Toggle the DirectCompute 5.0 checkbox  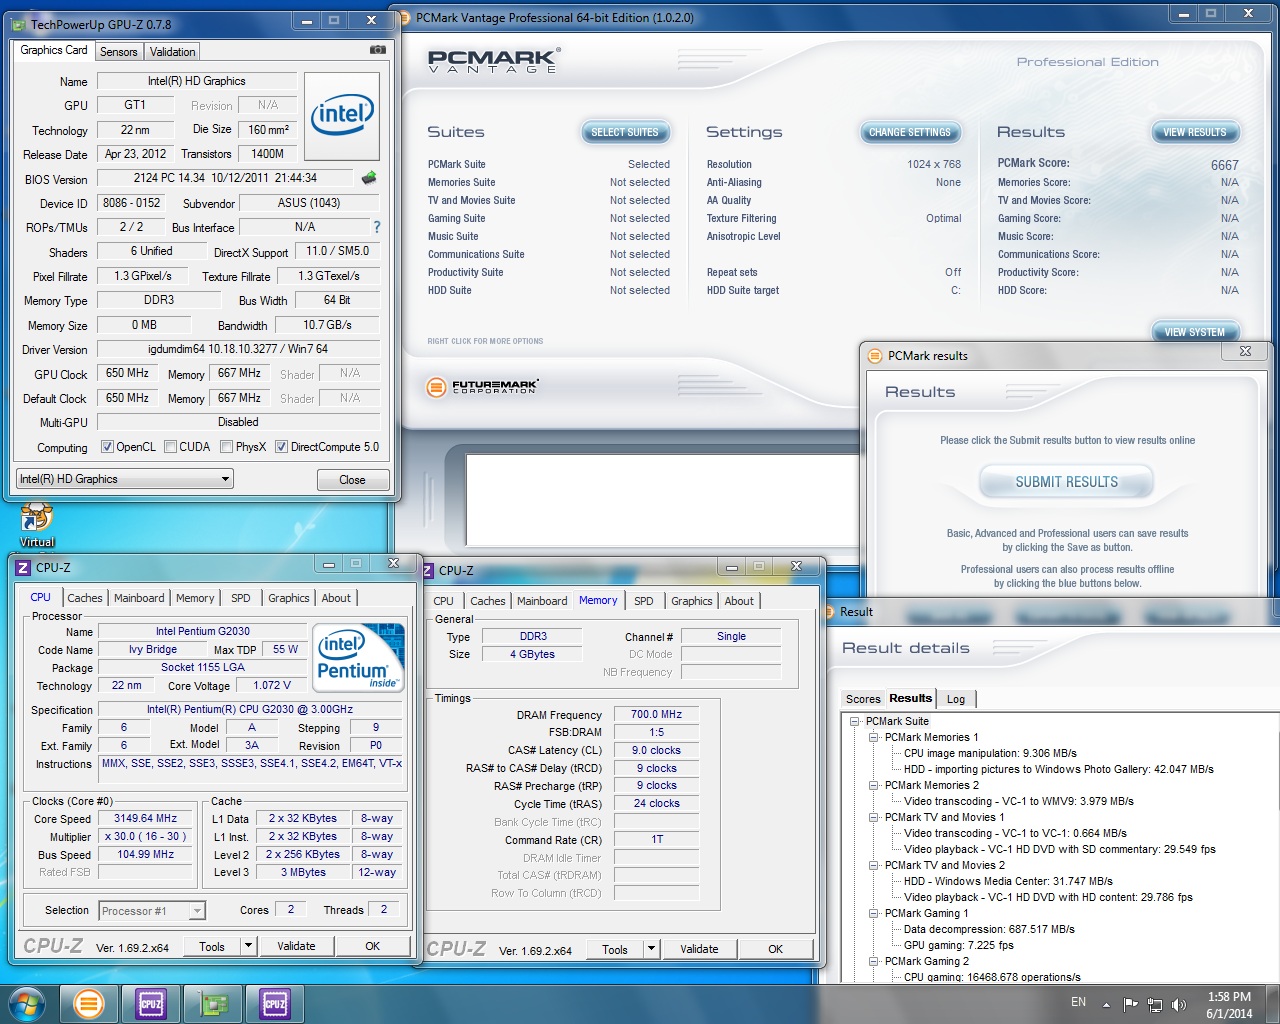(281, 447)
